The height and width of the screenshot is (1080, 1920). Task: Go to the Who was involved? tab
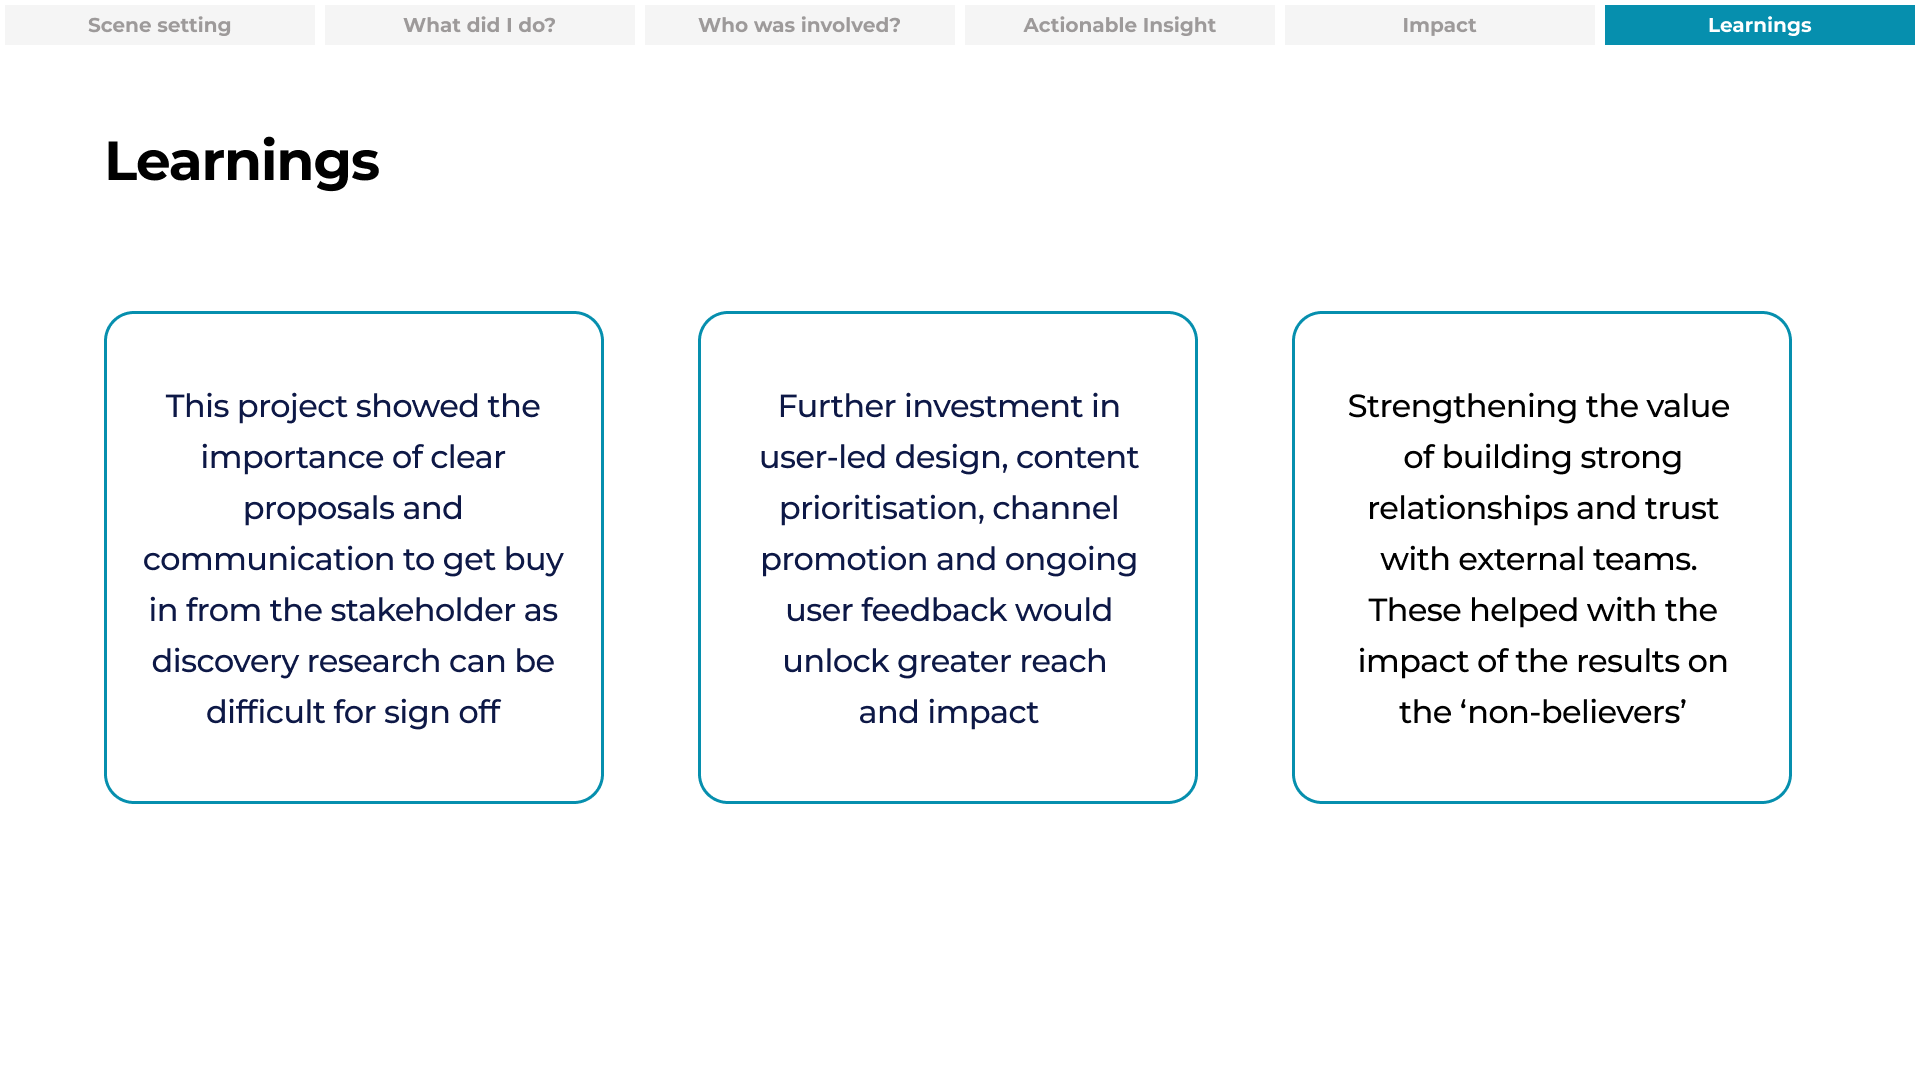pos(800,25)
